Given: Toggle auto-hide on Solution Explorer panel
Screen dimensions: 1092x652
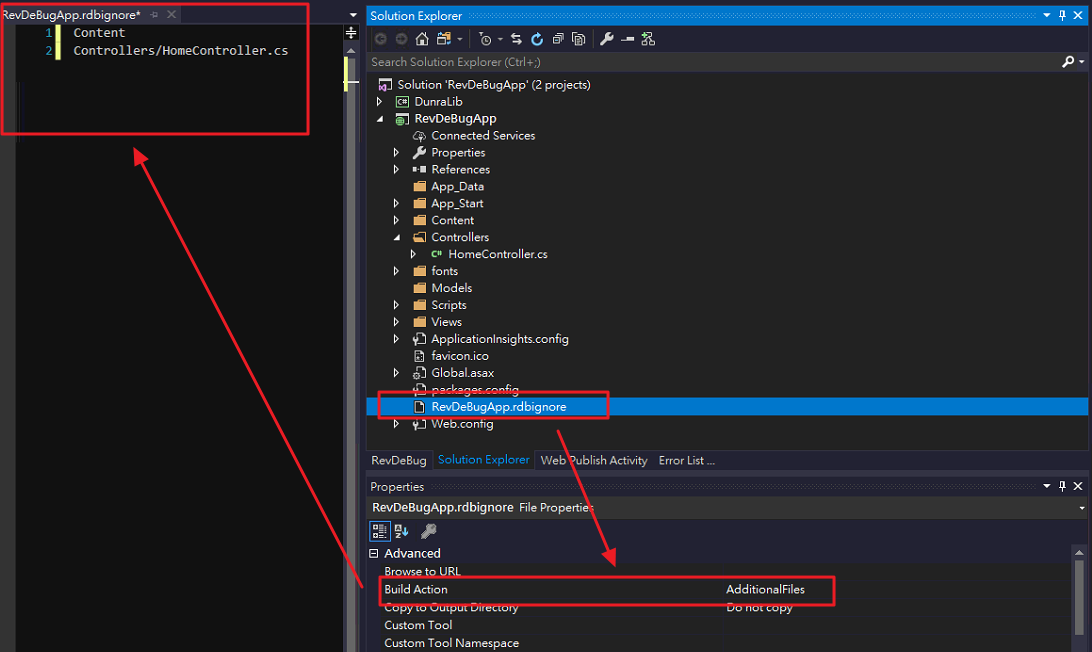Looking at the screenshot, I should (x=1063, y=15).
